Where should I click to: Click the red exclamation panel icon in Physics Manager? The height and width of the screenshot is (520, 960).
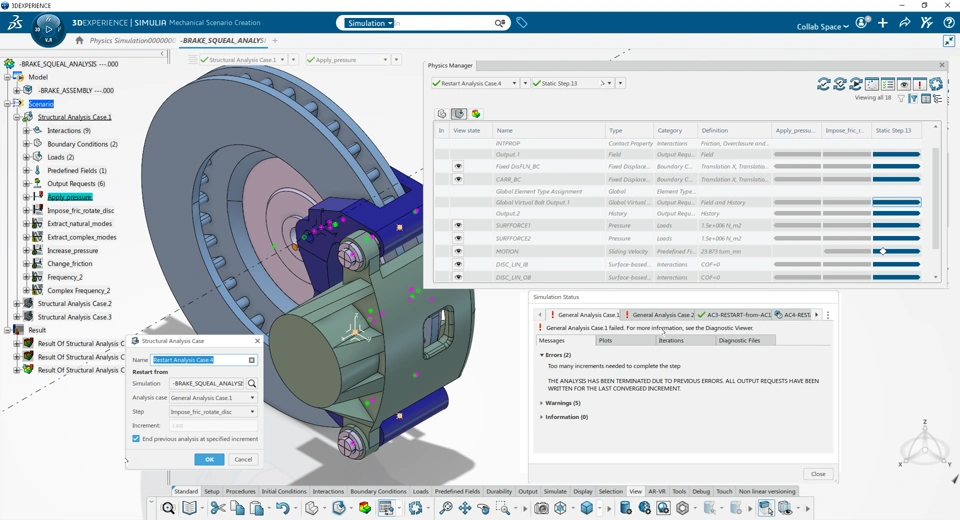click(920, 84)
